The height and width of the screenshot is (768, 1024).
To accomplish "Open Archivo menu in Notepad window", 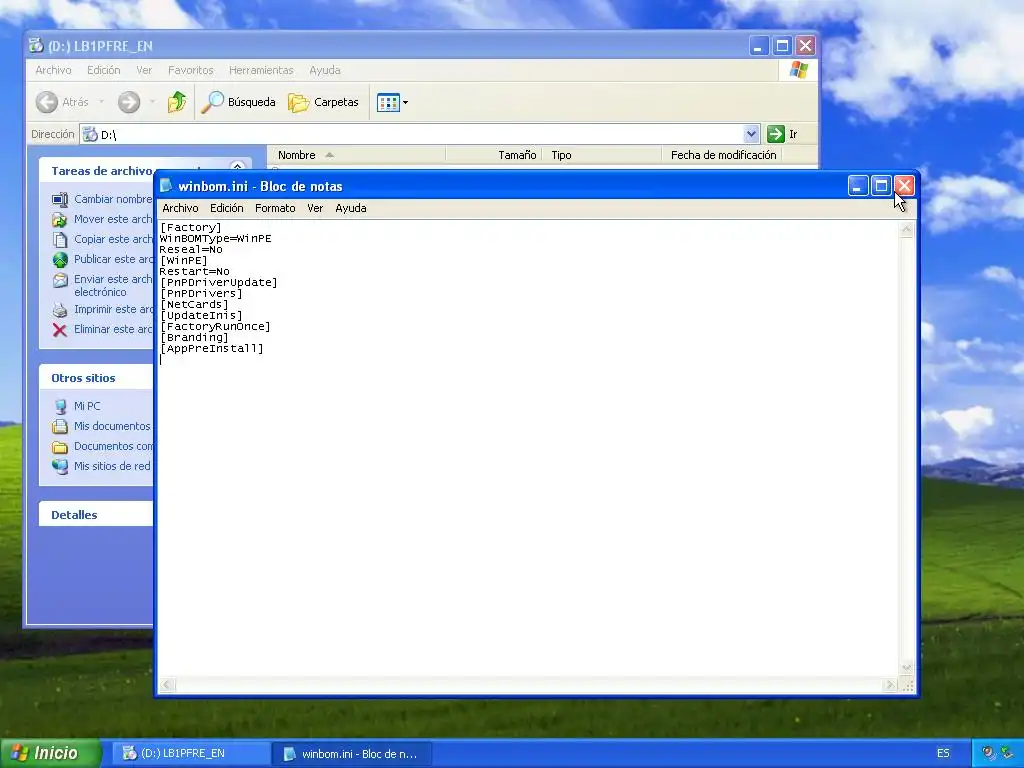I will click(x=180, y=208).
